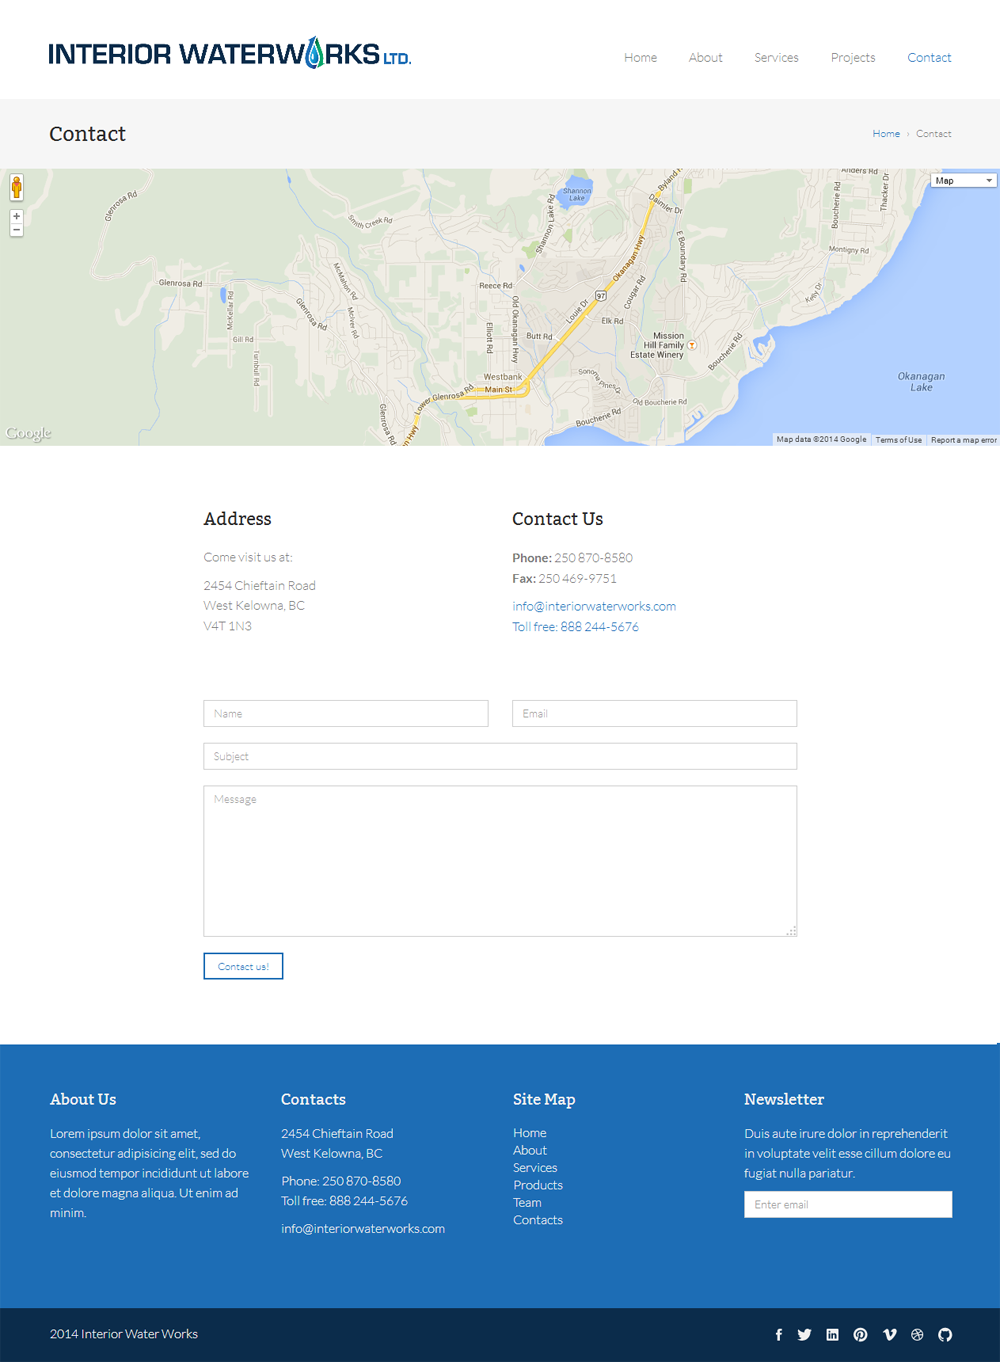Open the GitHub icon link

coord(945,1335)
